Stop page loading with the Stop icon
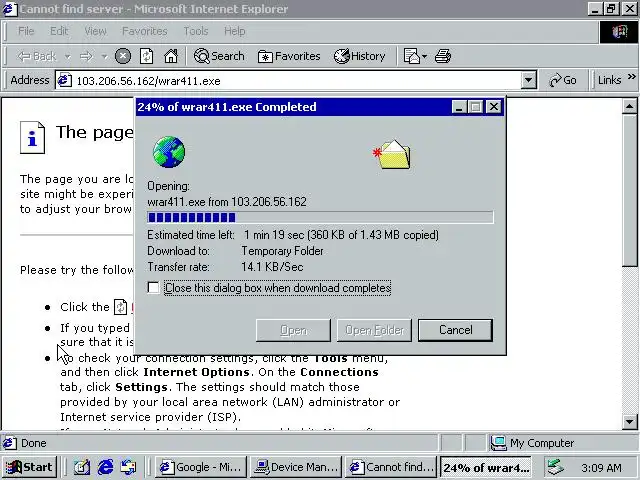The width and height of the screenshot is (640, 480). pyautogui.click(x=123, y=56)
